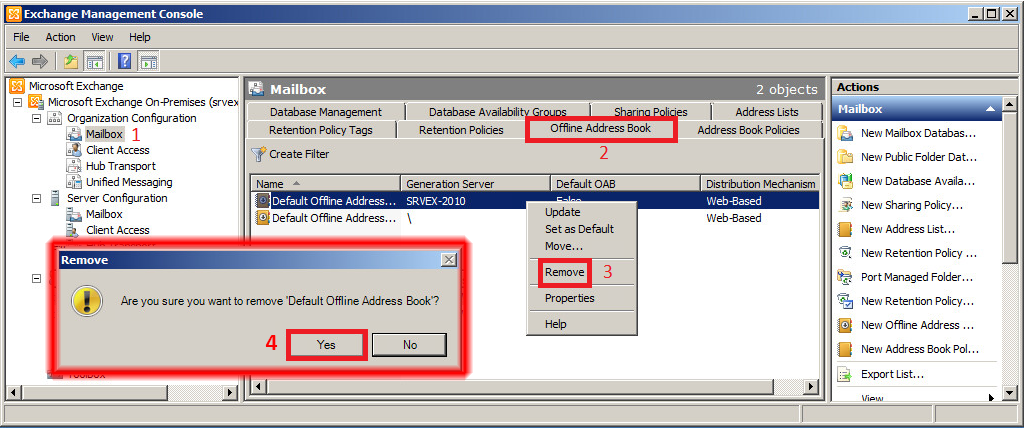Click the New Address Book Policy action icon
This screenshot has height=428, width=1024.
(846, 349)
